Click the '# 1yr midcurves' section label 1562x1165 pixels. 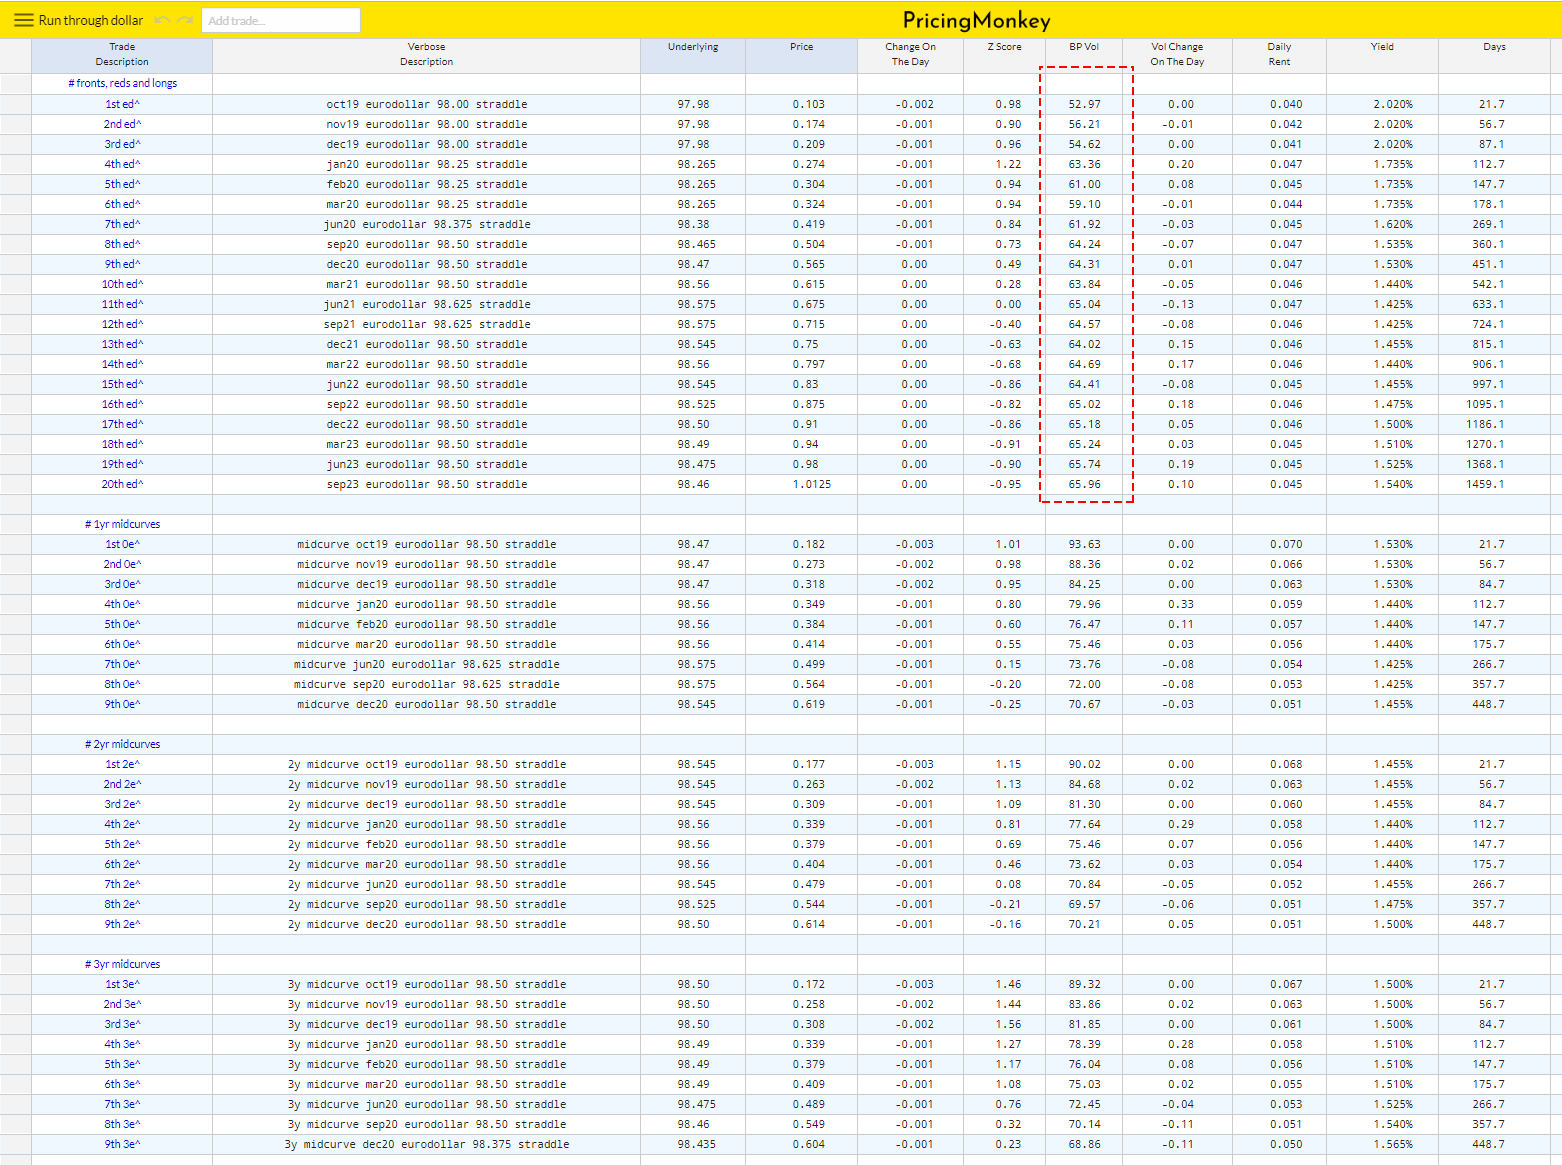click(x=122, y=524)
